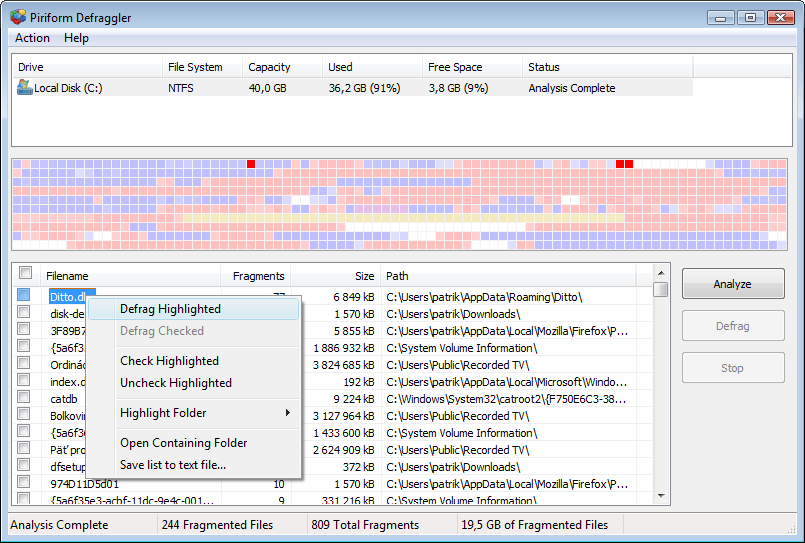Click the status bar size grip corner
The height and width of the screenshot is (543, 805).
coord(790,528)
